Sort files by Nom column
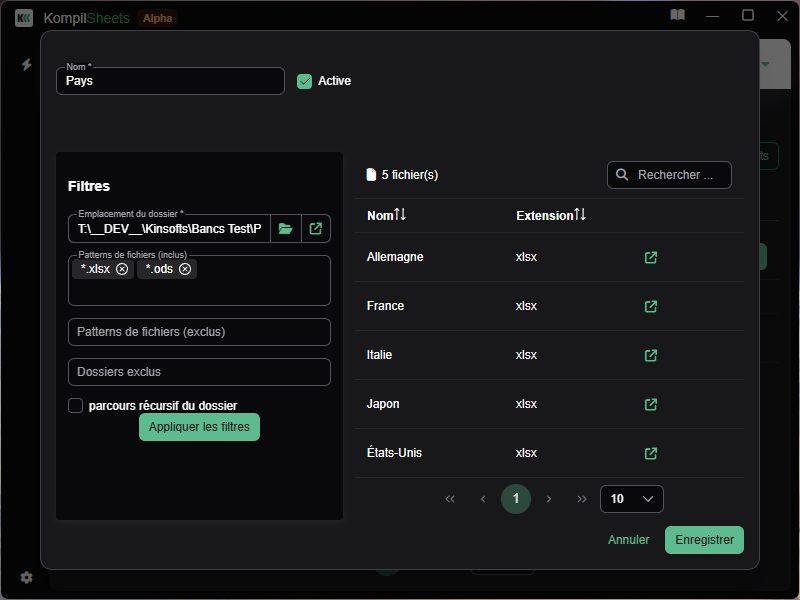Screen dimensions: 800x600 pos(387,215)
